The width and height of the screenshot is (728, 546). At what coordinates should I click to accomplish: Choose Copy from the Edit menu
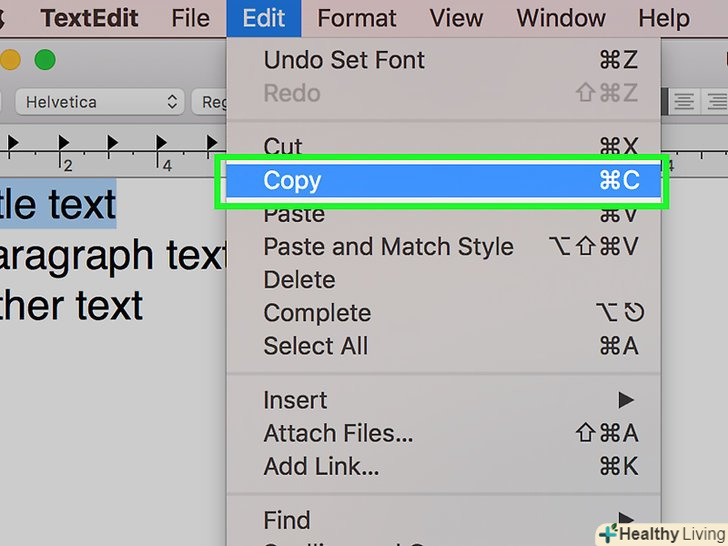[x=443, y=180]
